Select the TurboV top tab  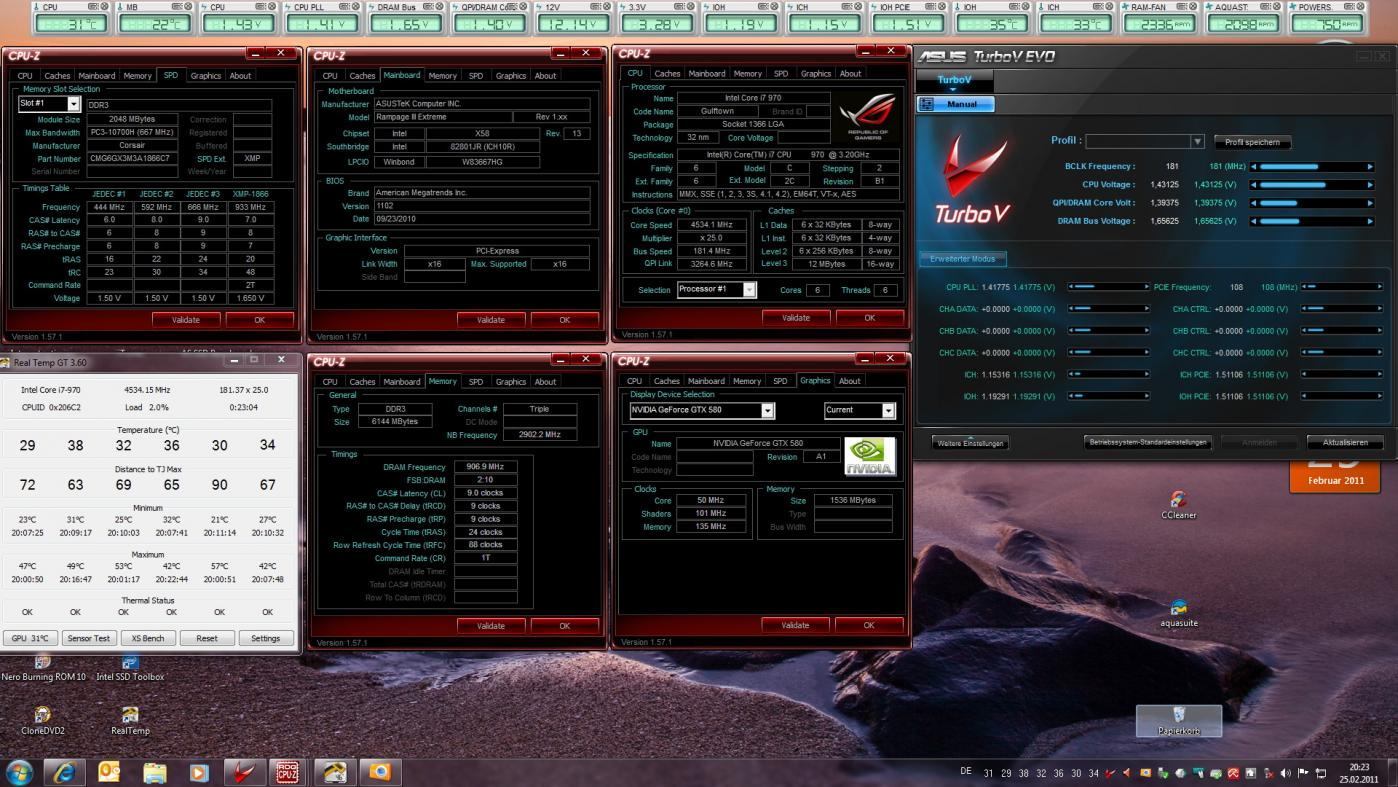pos(954,79)
